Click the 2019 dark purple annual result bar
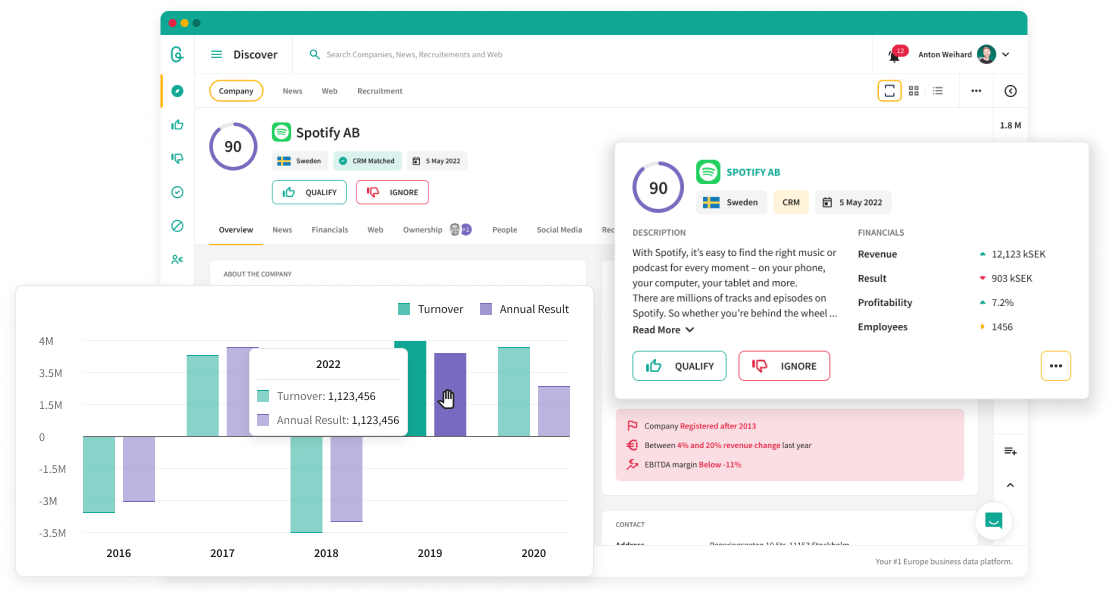Viewport: 1116px width, 596px height. (x=451, y=394)
